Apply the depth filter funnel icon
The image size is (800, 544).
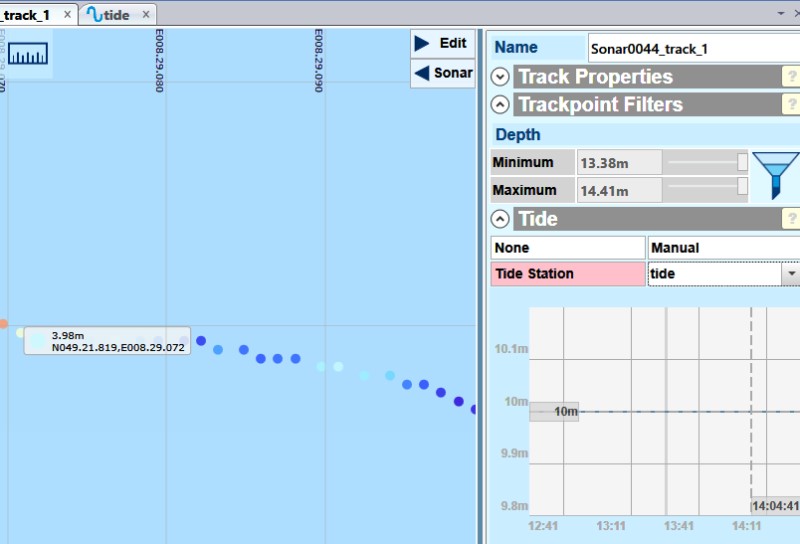[775, 175]
